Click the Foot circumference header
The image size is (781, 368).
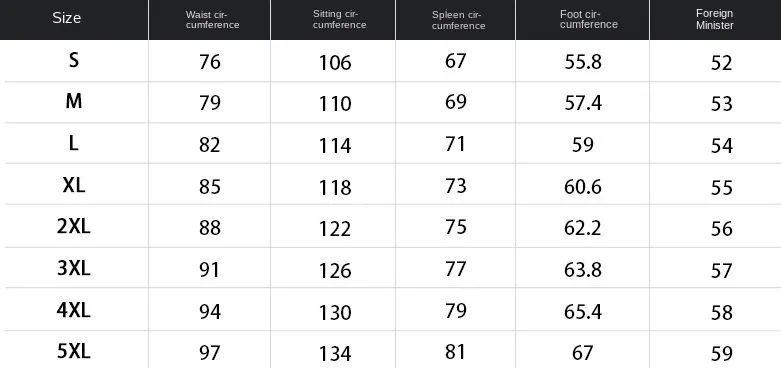pyautogui.click(x=588, y=19)
